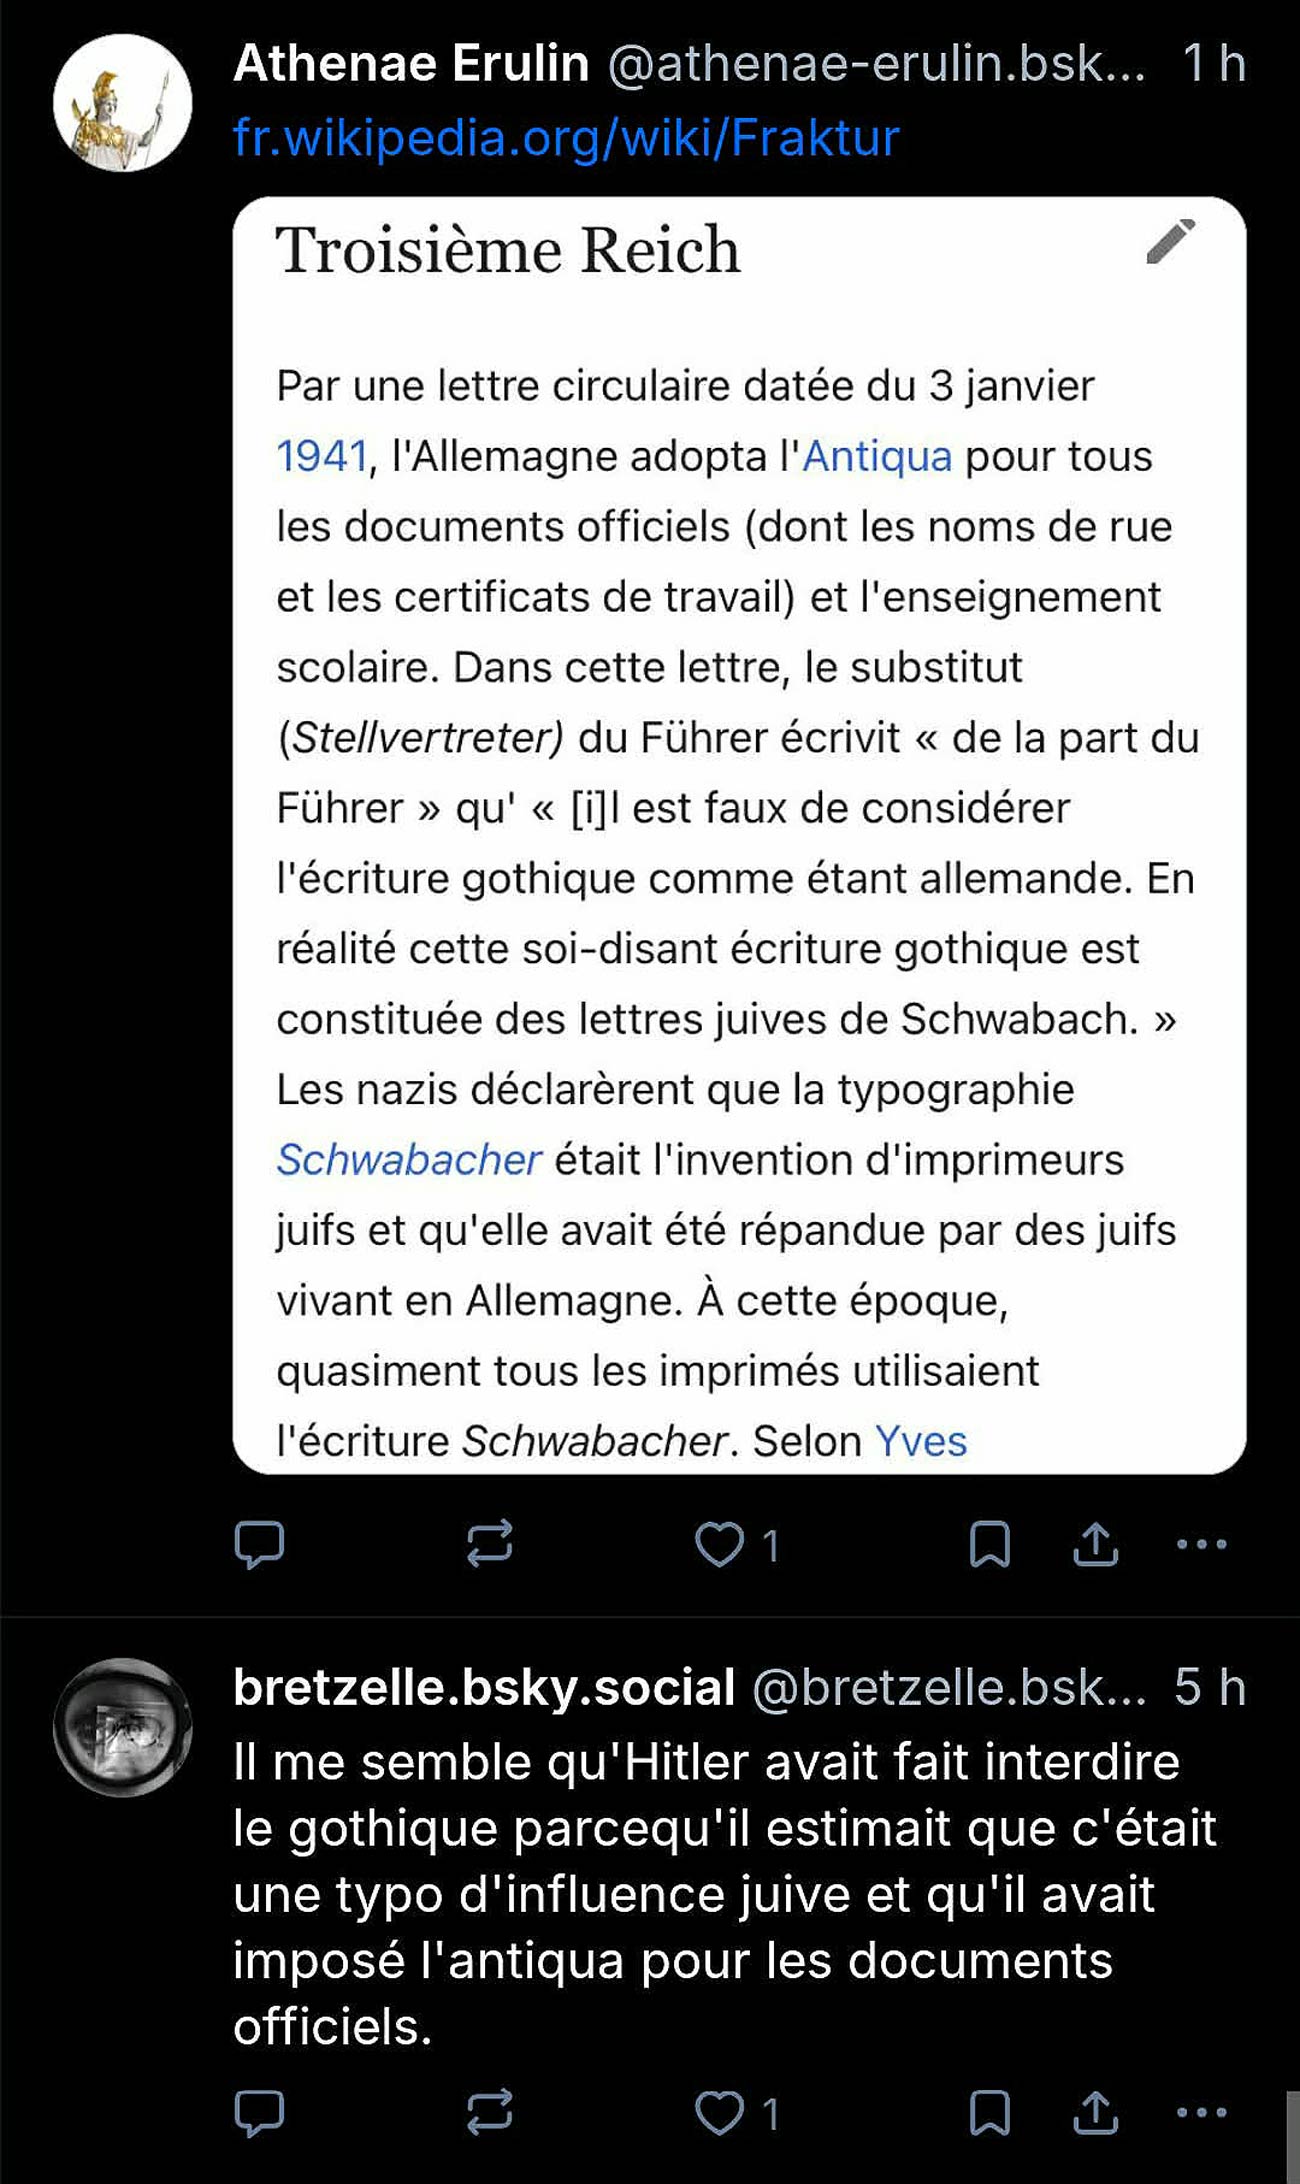
Task: Open Athenae Erulin's profile avatar
Action: pos(122,103)
